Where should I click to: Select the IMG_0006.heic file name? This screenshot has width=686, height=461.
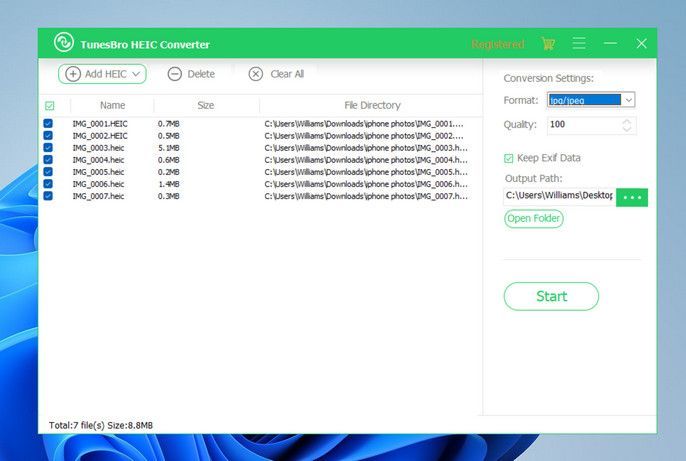click(x=98, y=184)
